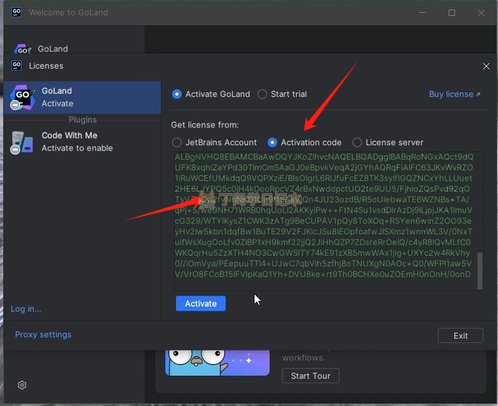498x406 pixels.
Task: Click the gopher tour thumbnail image
Action: click(217, 363)
